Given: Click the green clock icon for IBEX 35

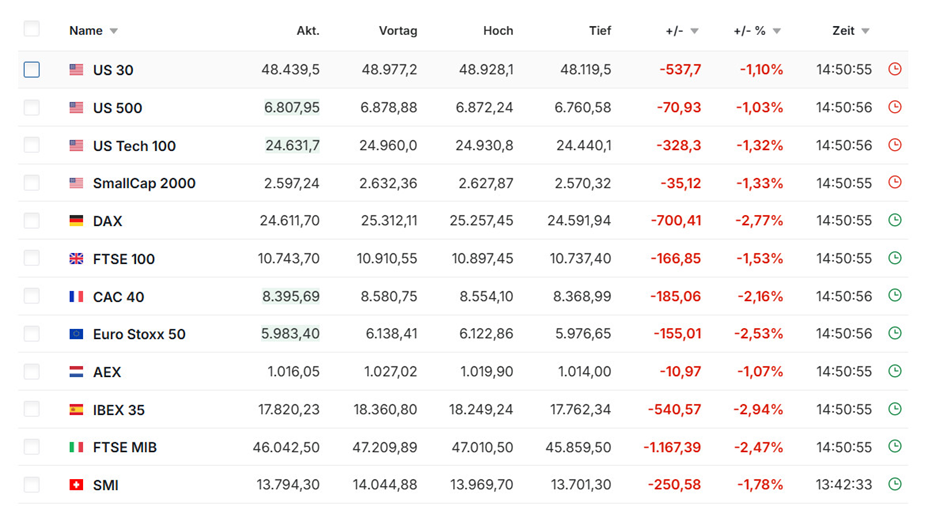Looking at the screenshot, I should 895,409.
